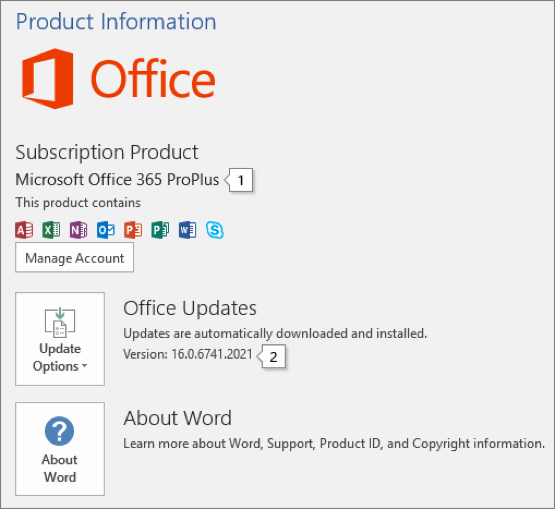Click the OneNote app icon
The width and height of the screenshot is (555, 509).
79,230
